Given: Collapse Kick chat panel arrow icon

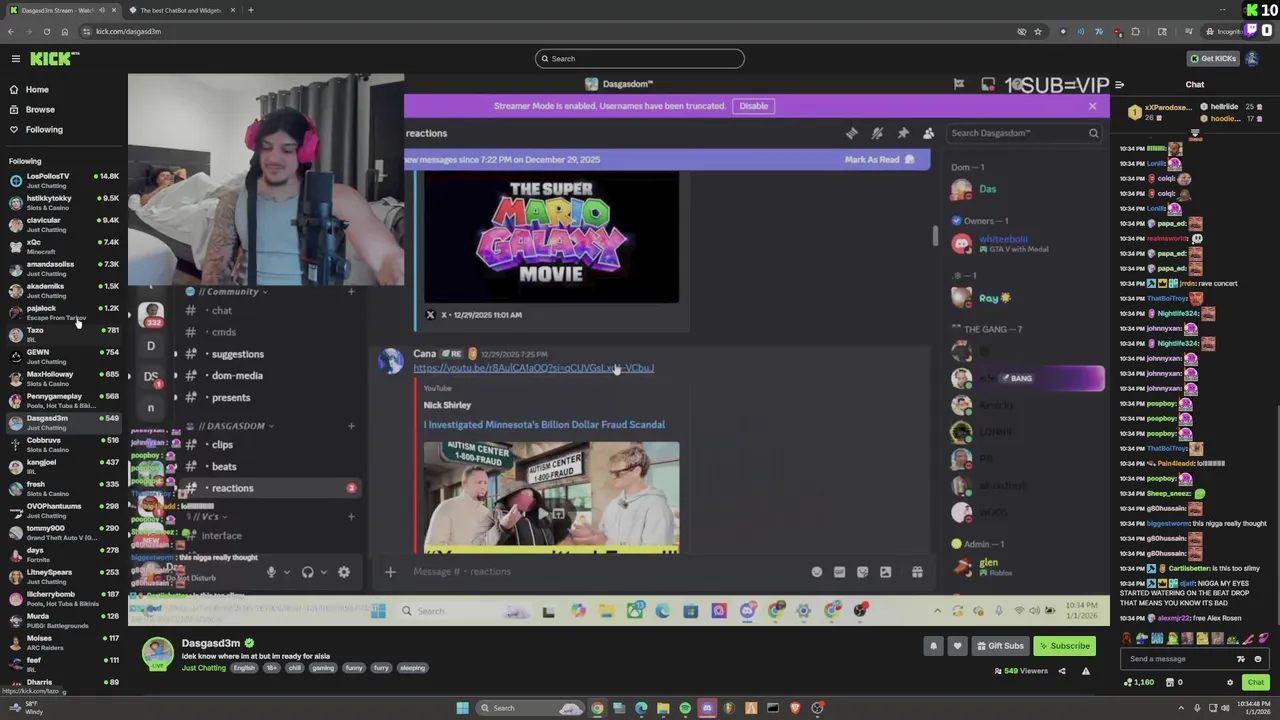Looking at the screenshot, I should point(1120,85).
